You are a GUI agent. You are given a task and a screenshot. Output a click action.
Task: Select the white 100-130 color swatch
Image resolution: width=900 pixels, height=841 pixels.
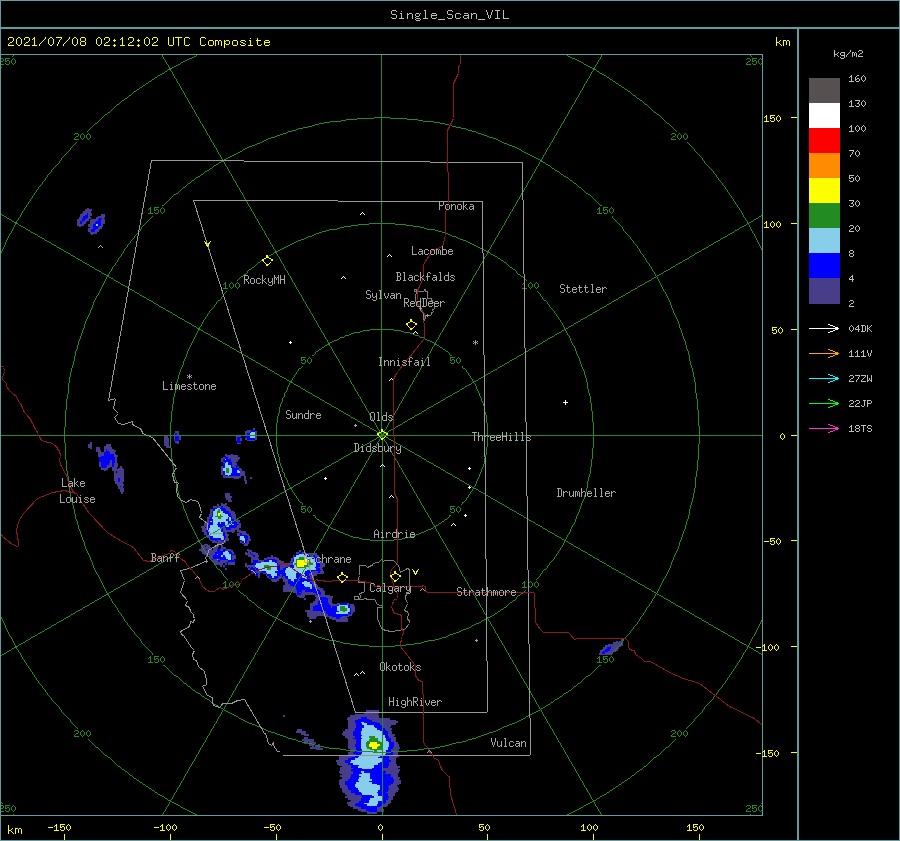(x=824, y=115)
